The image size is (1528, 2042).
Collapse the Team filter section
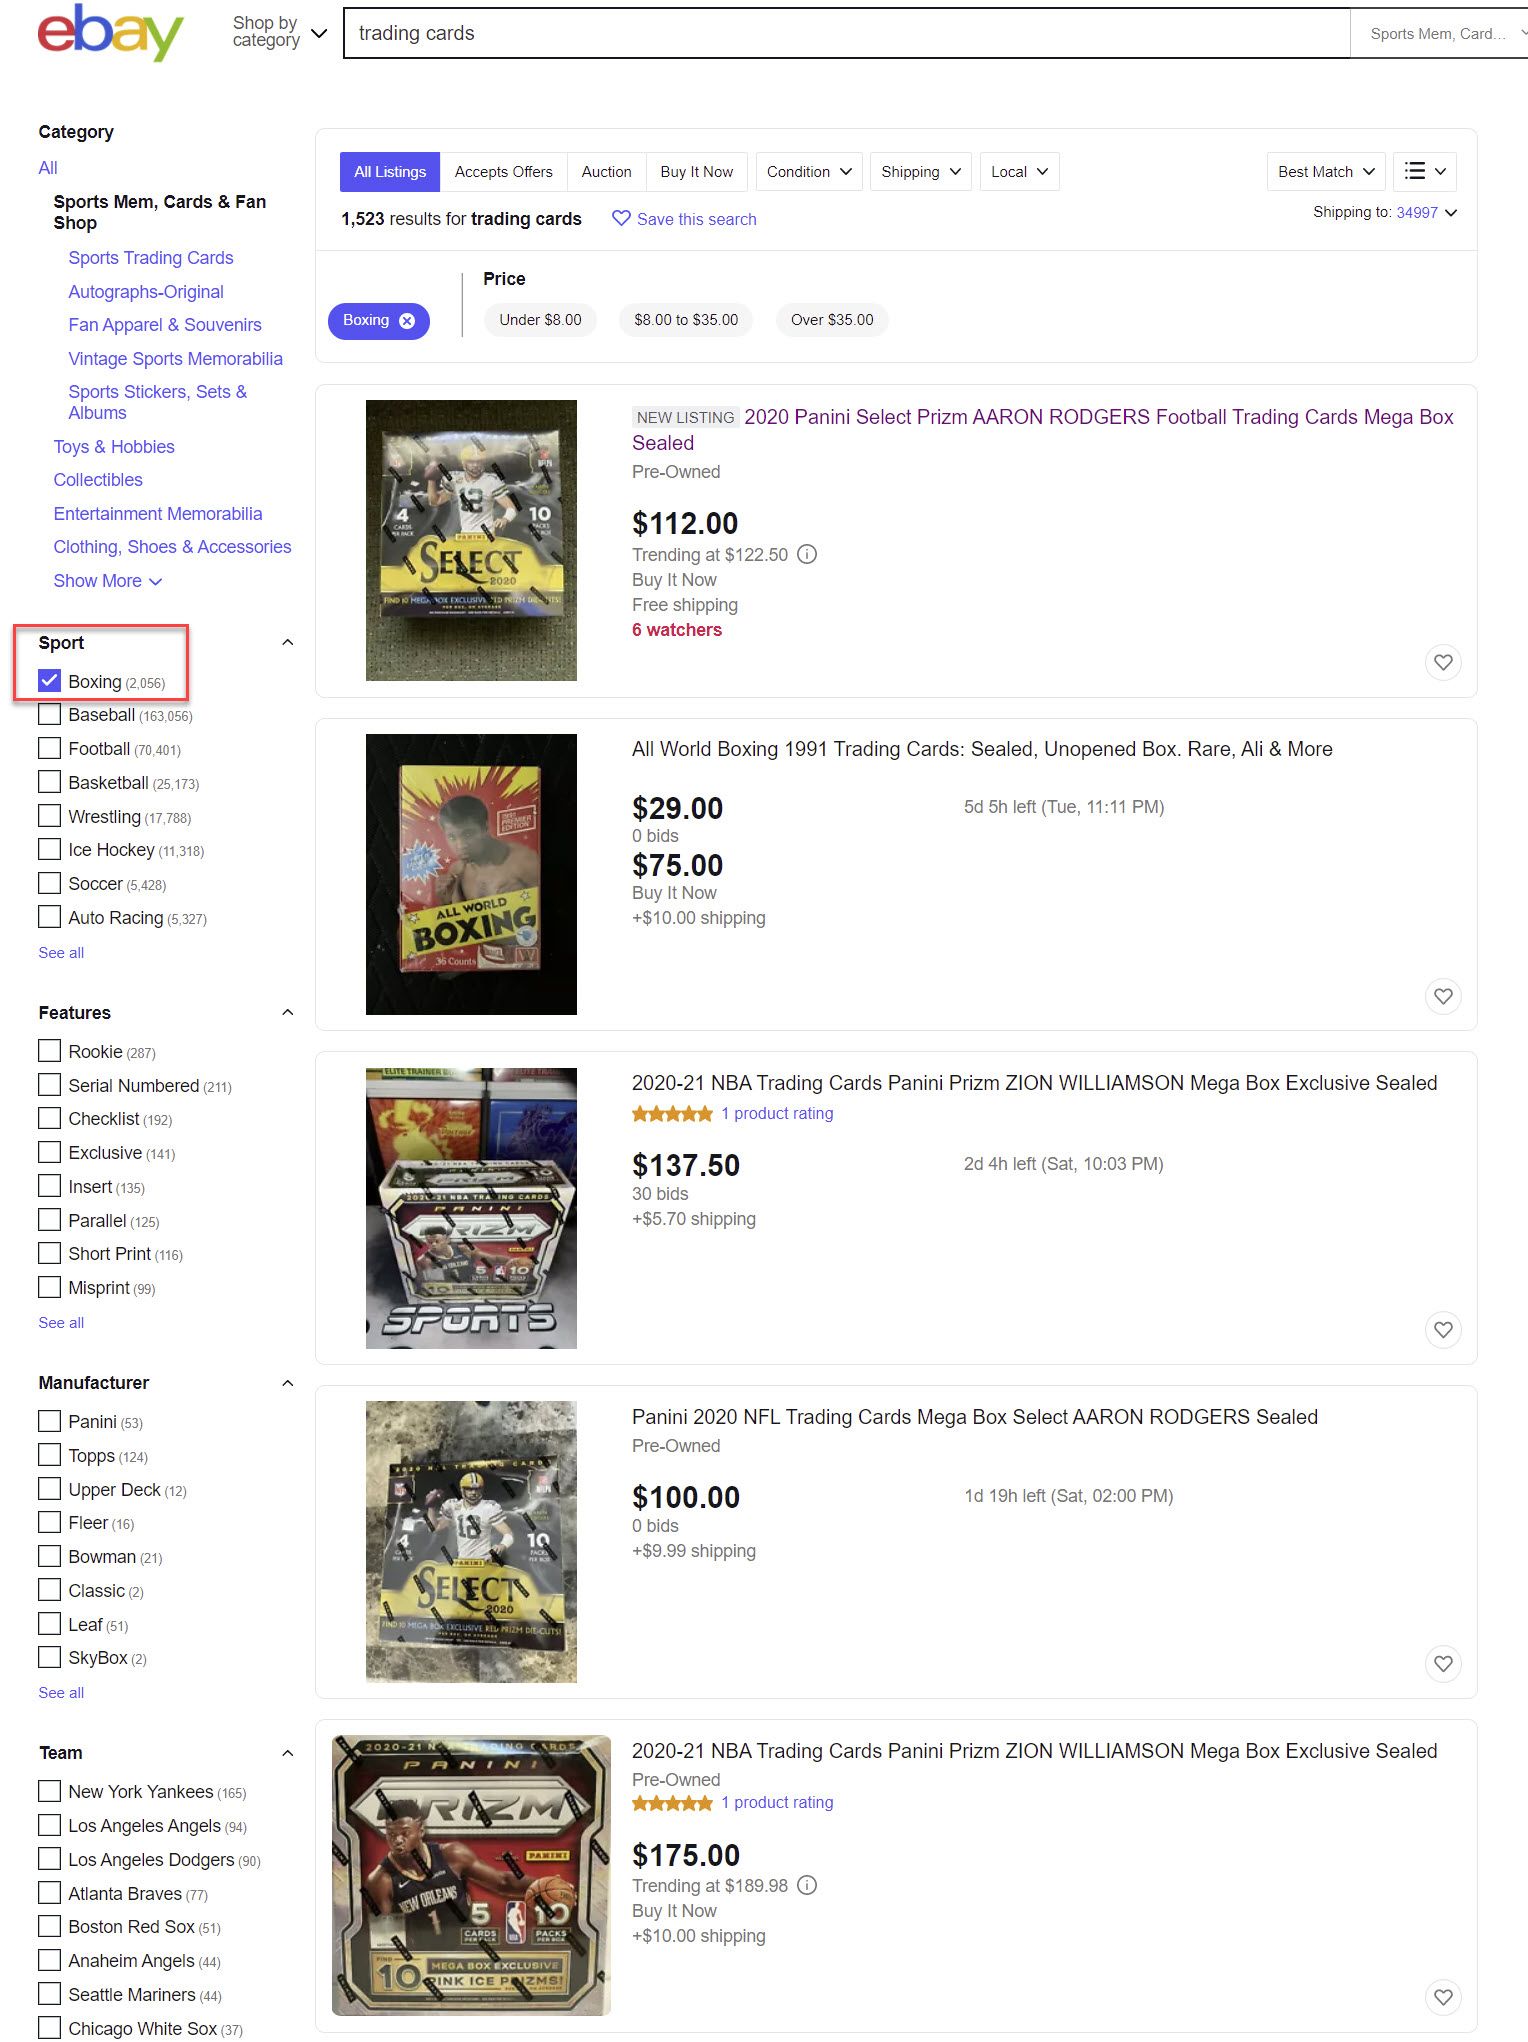(288, 1753)
